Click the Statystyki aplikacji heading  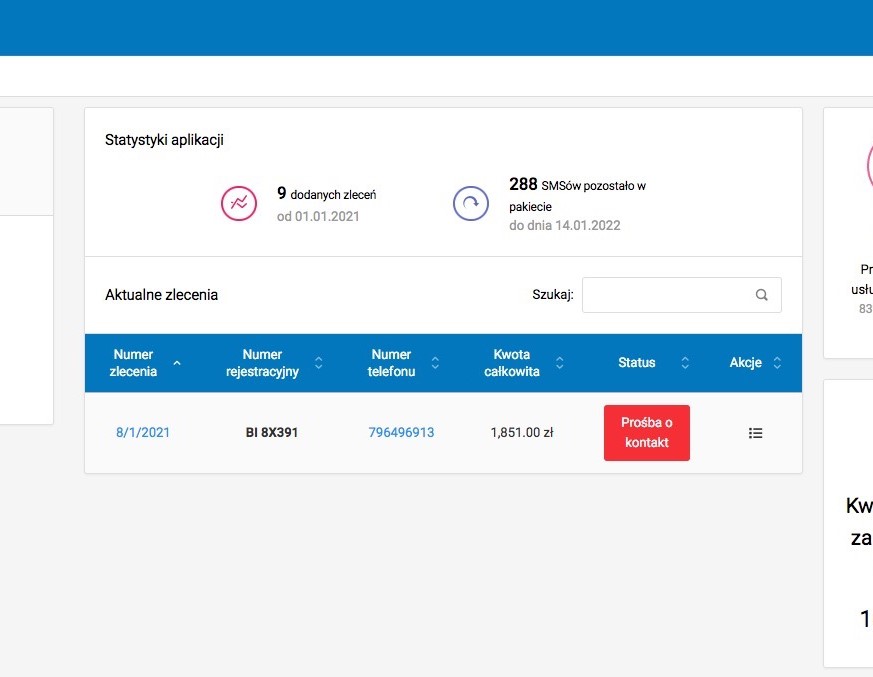coord(164,140)
